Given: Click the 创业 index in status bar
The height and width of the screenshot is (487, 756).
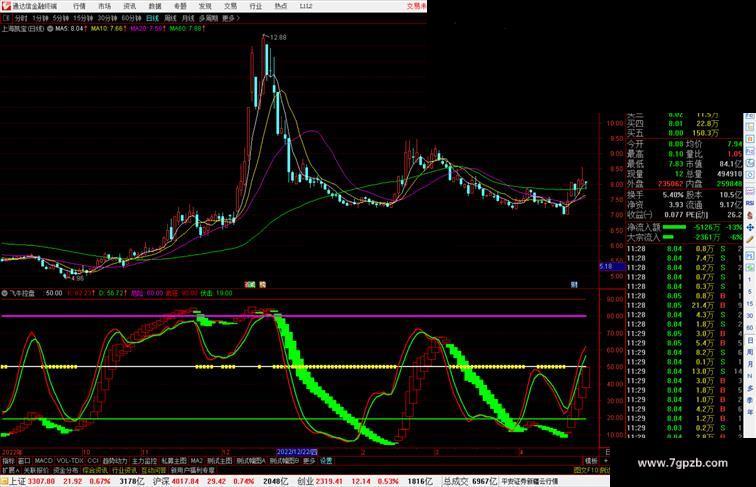Looking at the screenshot, I should pos(305,481).
